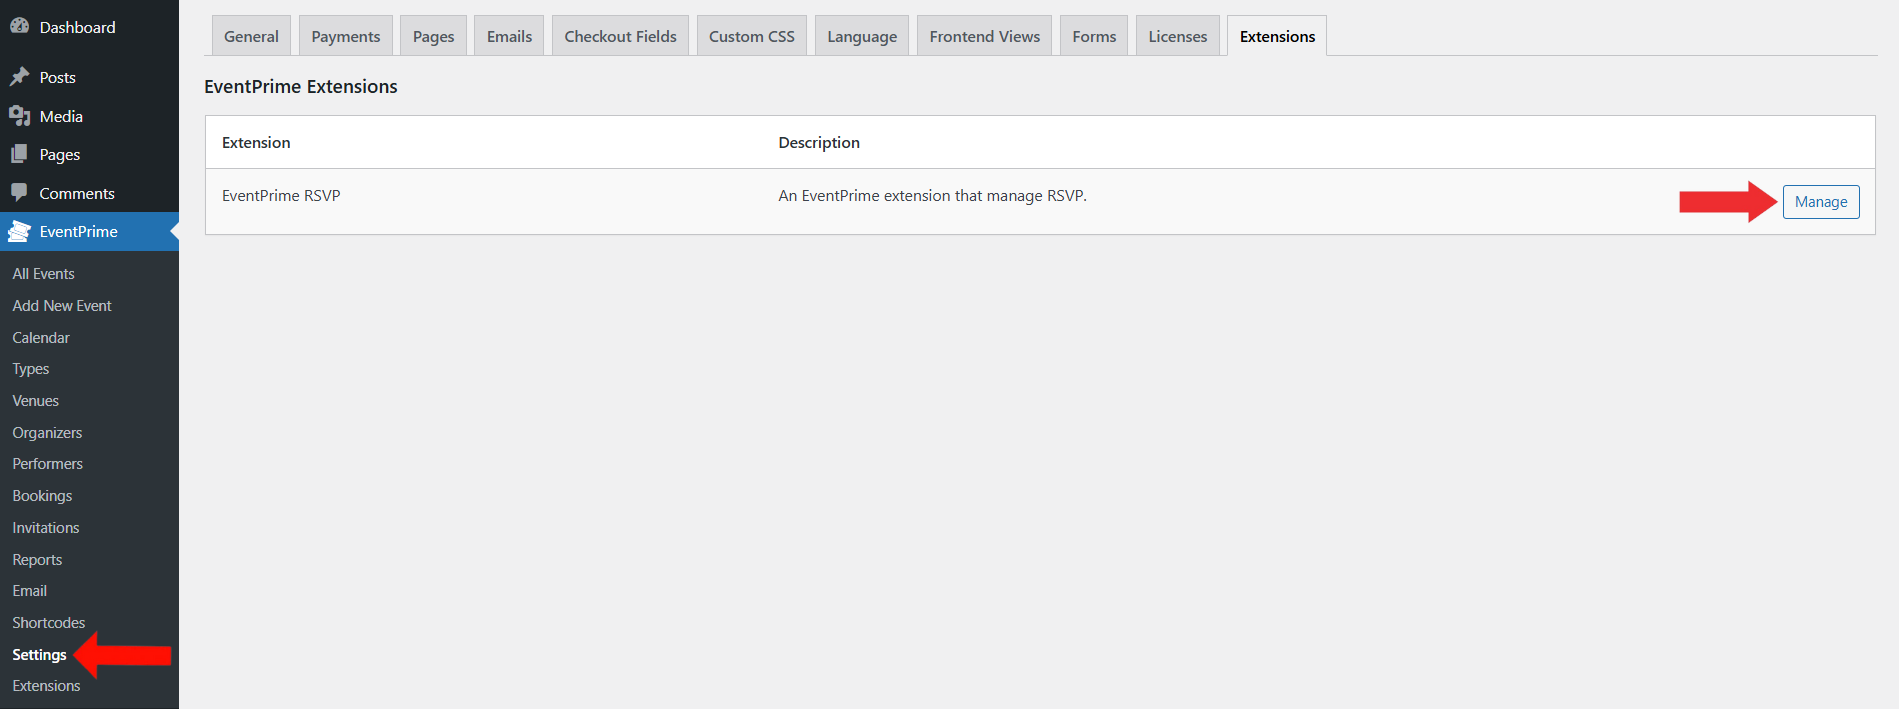The height and width of the screenshot is (709, 1899).
Task: Switch to the General tab
Action: click(251, 36)
